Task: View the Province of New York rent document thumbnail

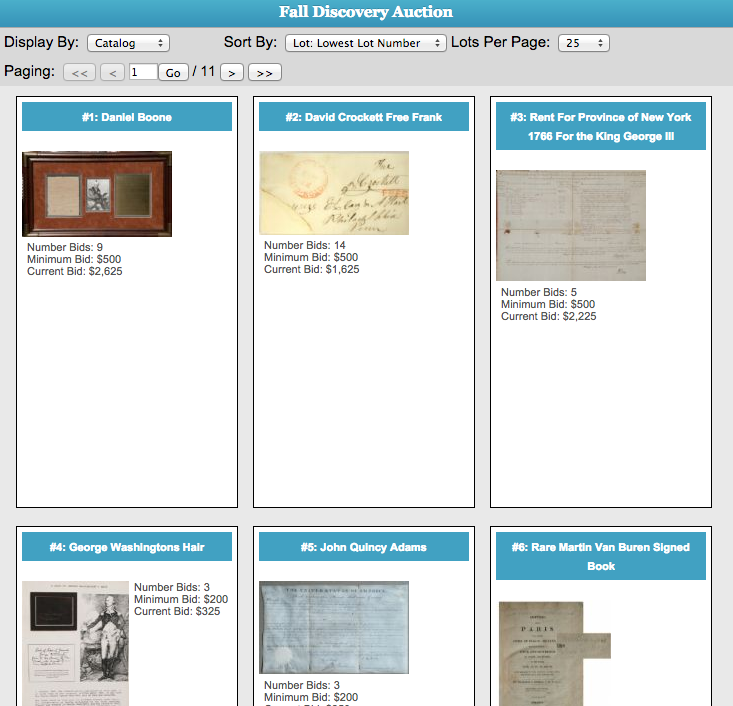Action: 571,225
